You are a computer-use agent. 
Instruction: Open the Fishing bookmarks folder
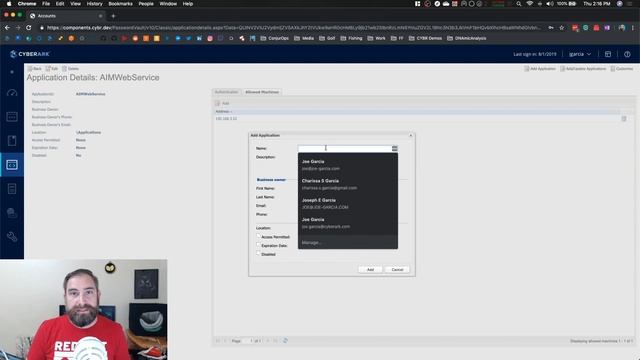351,38
